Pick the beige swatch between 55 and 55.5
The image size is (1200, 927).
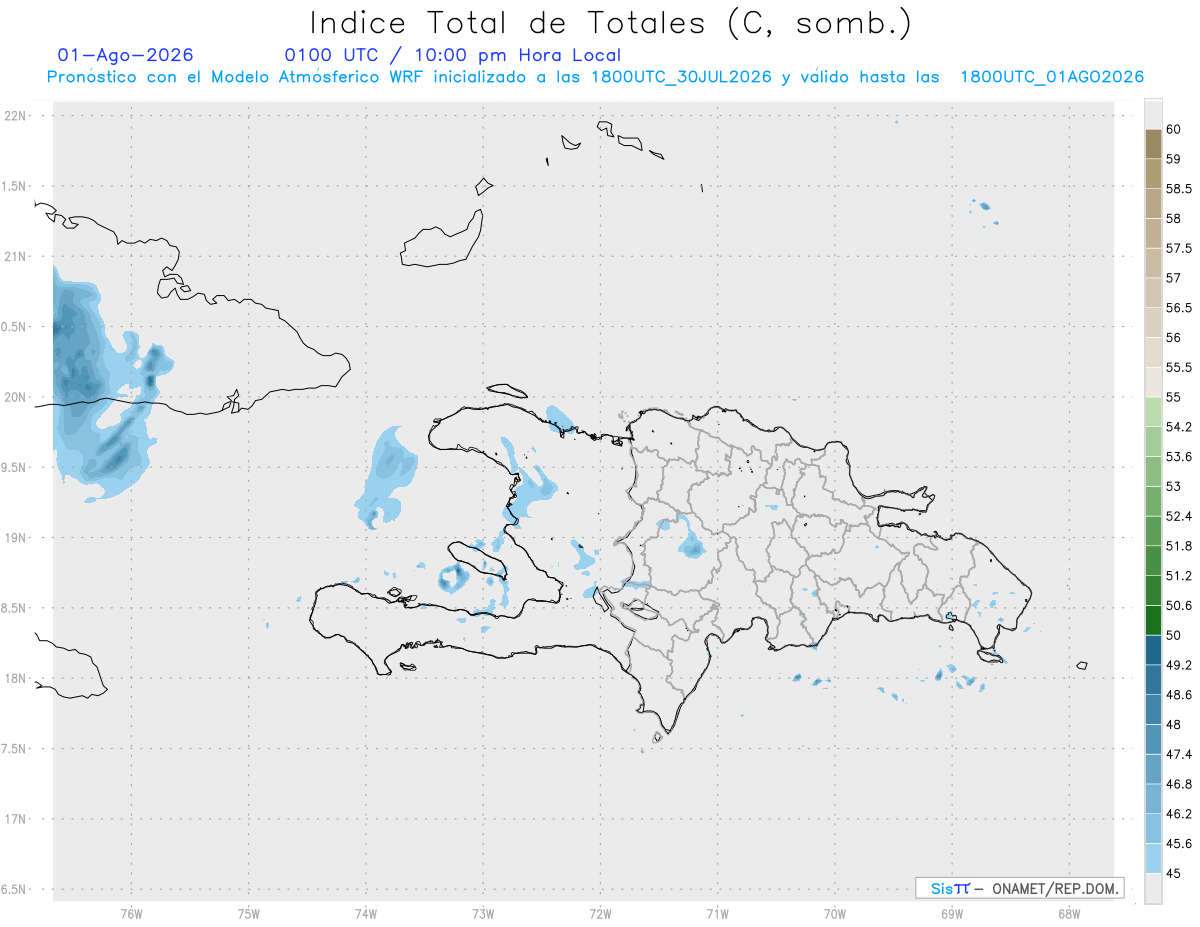pos(1153,382)
